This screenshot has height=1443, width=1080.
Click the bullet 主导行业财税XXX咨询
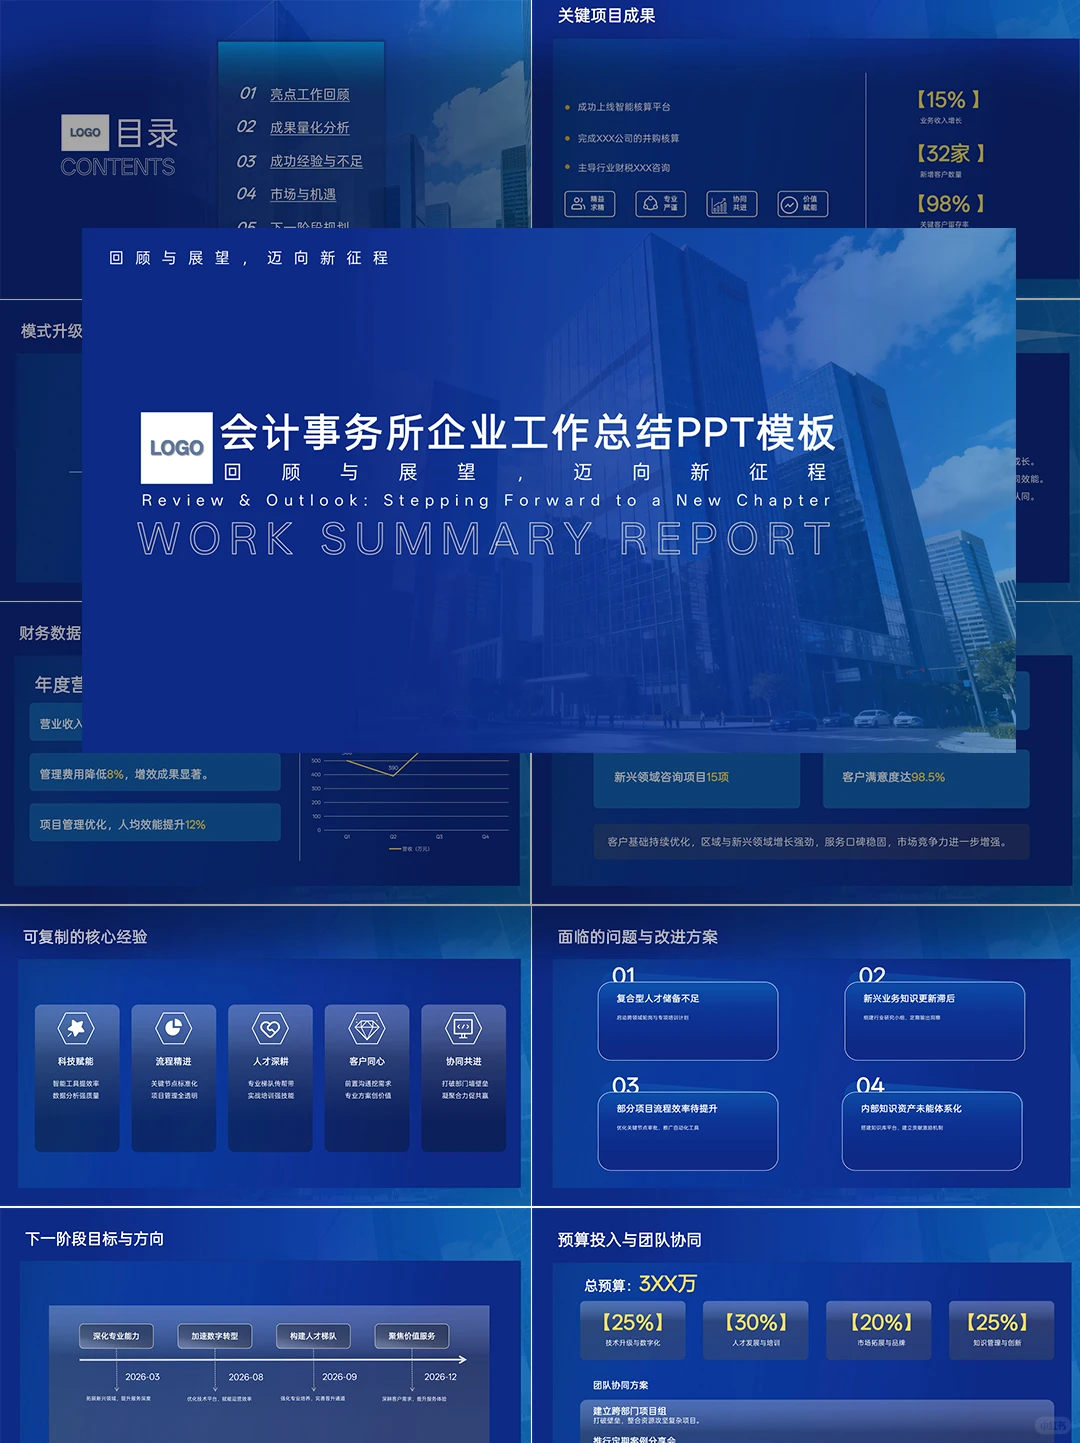coord(624,168)
